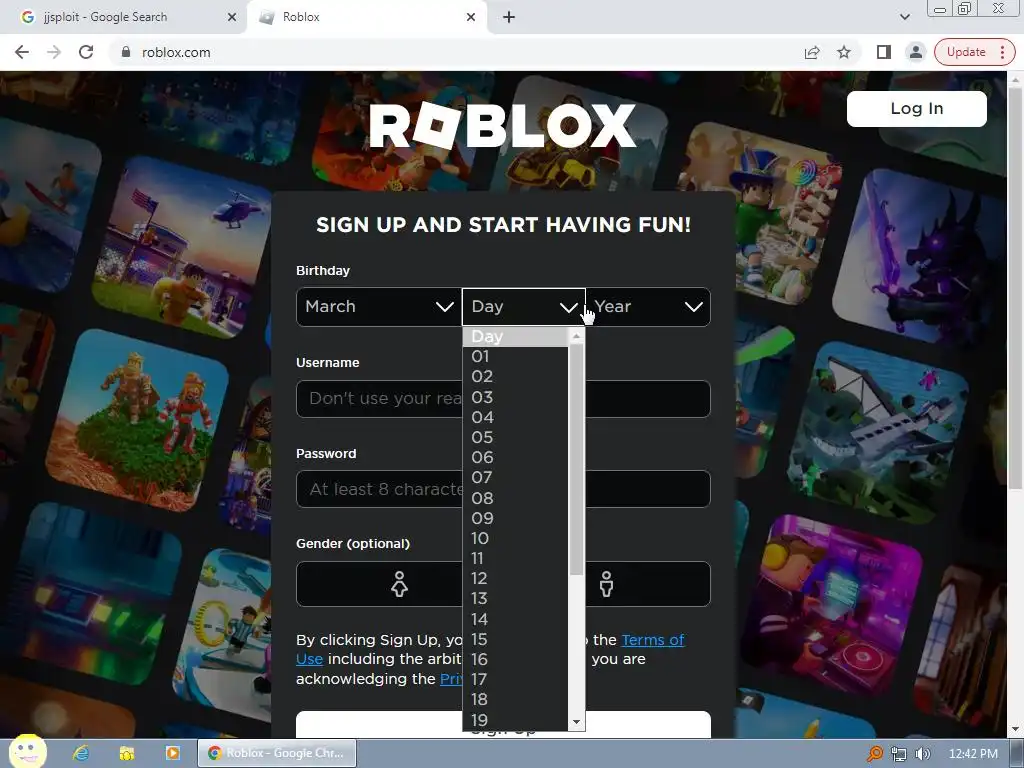The image size is (1024, 768).
Task: Click the Chrome Update button
Action: coord(966,52)
